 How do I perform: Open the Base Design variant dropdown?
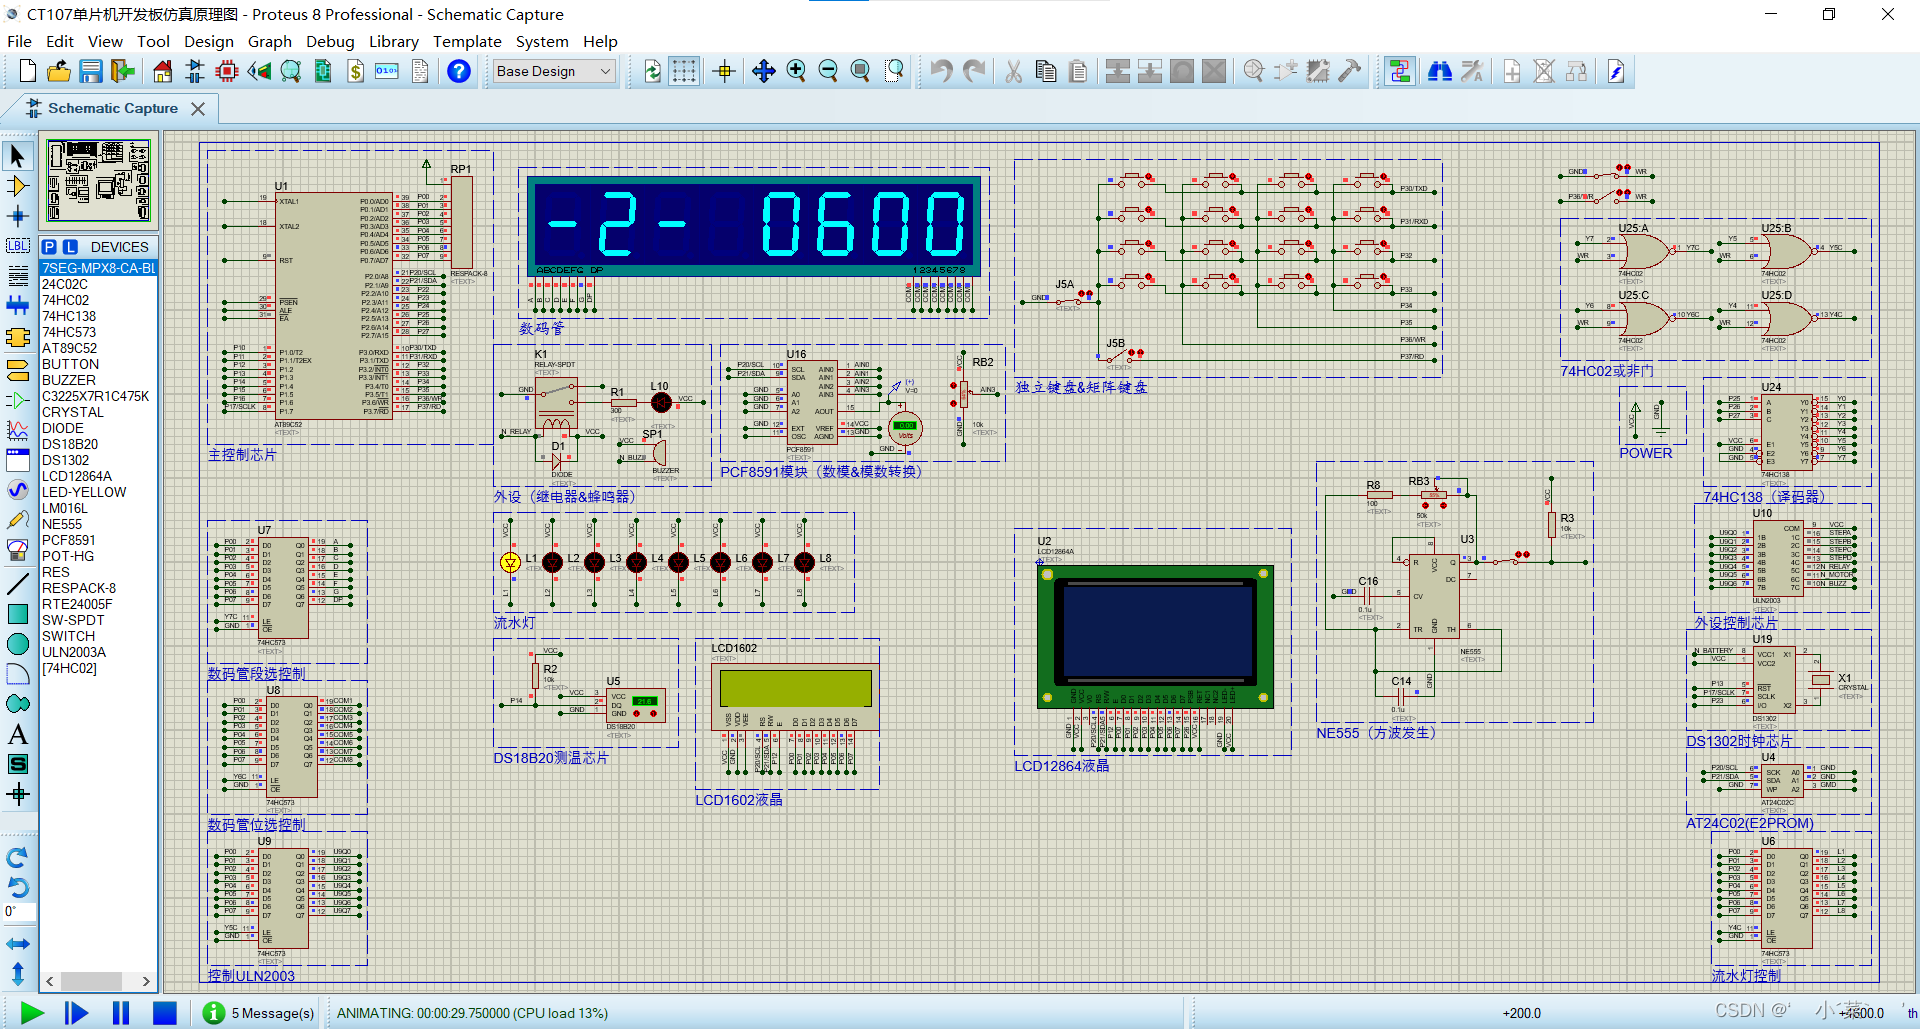[x=555, y=71]
